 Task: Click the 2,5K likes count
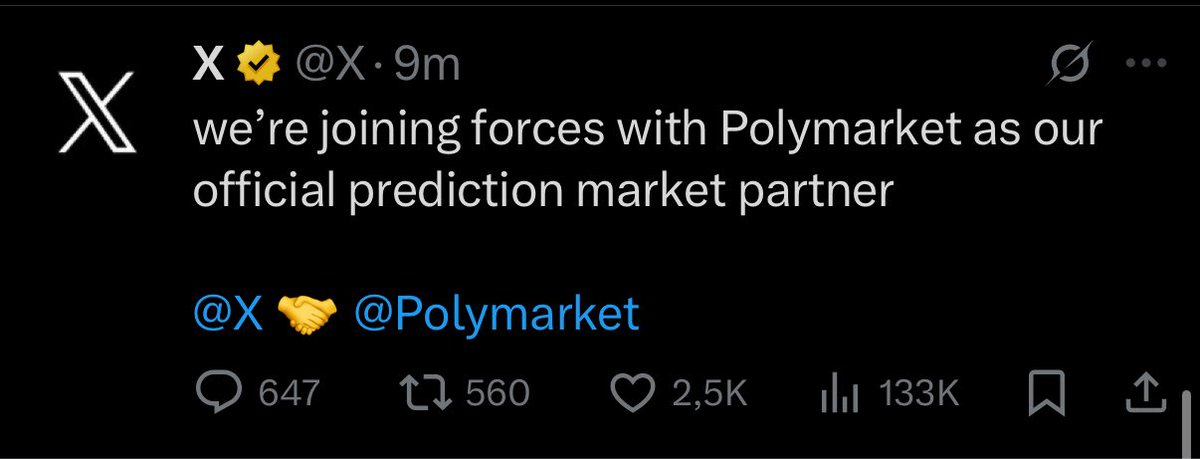pos(709,394)
